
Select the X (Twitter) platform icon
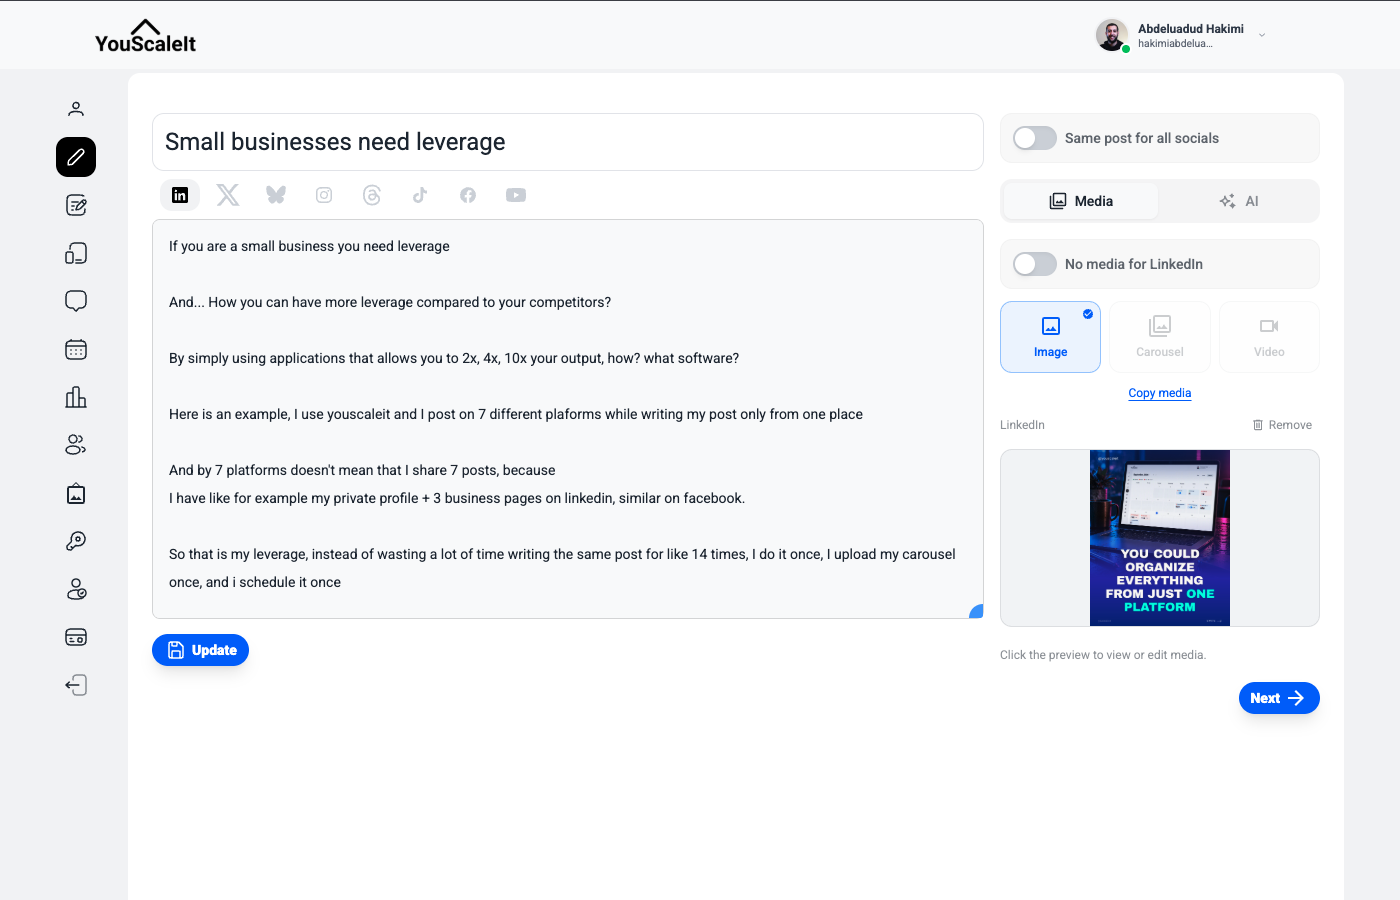tap(228, 195)
